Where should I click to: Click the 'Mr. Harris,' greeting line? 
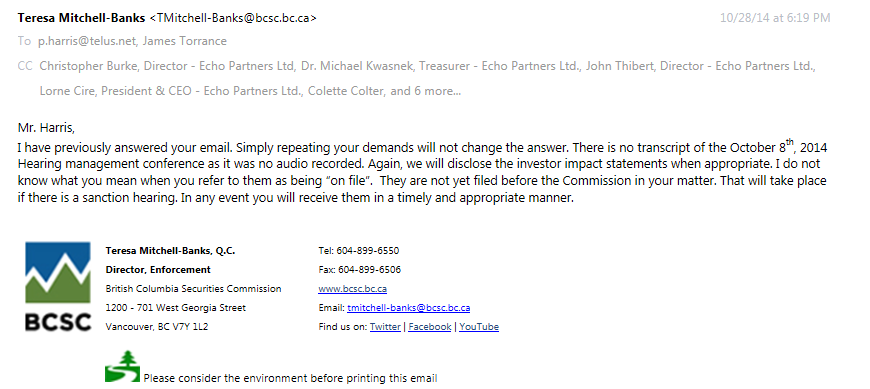click(x=46, y=128)
